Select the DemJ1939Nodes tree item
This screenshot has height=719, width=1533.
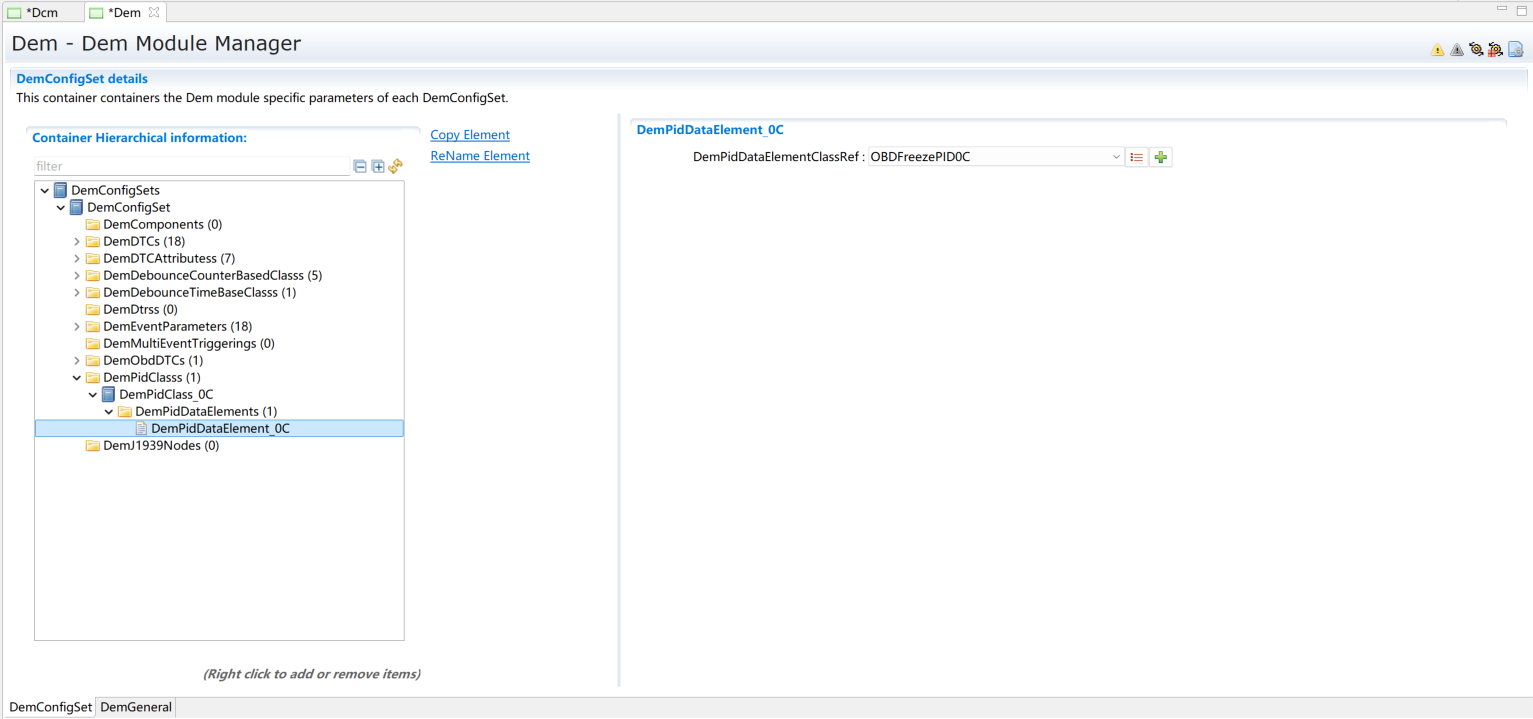160,446
